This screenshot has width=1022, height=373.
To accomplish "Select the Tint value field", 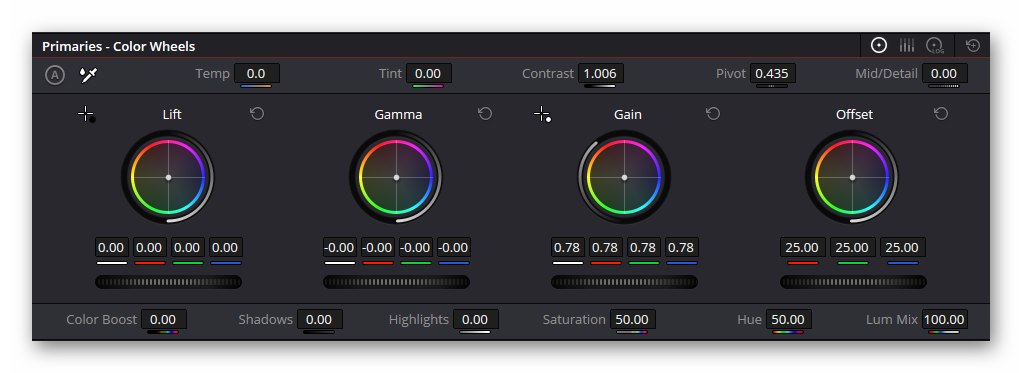I will tap(428, 74).
